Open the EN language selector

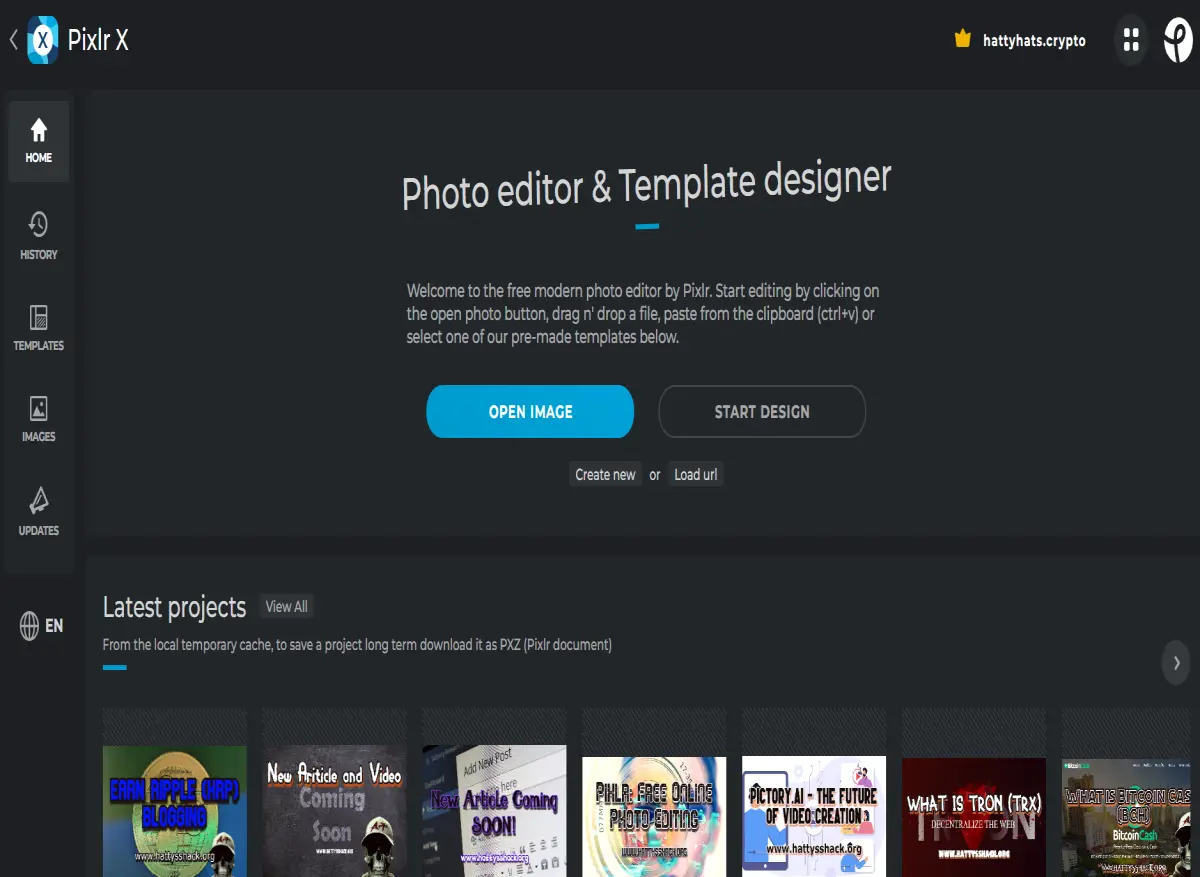(x=41, y=626)
